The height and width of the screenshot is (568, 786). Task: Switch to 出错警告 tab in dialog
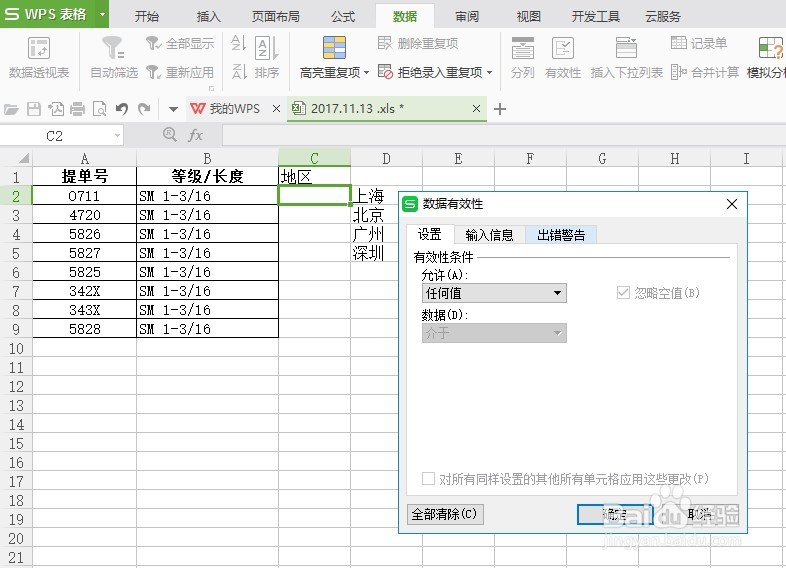point(561,235)
